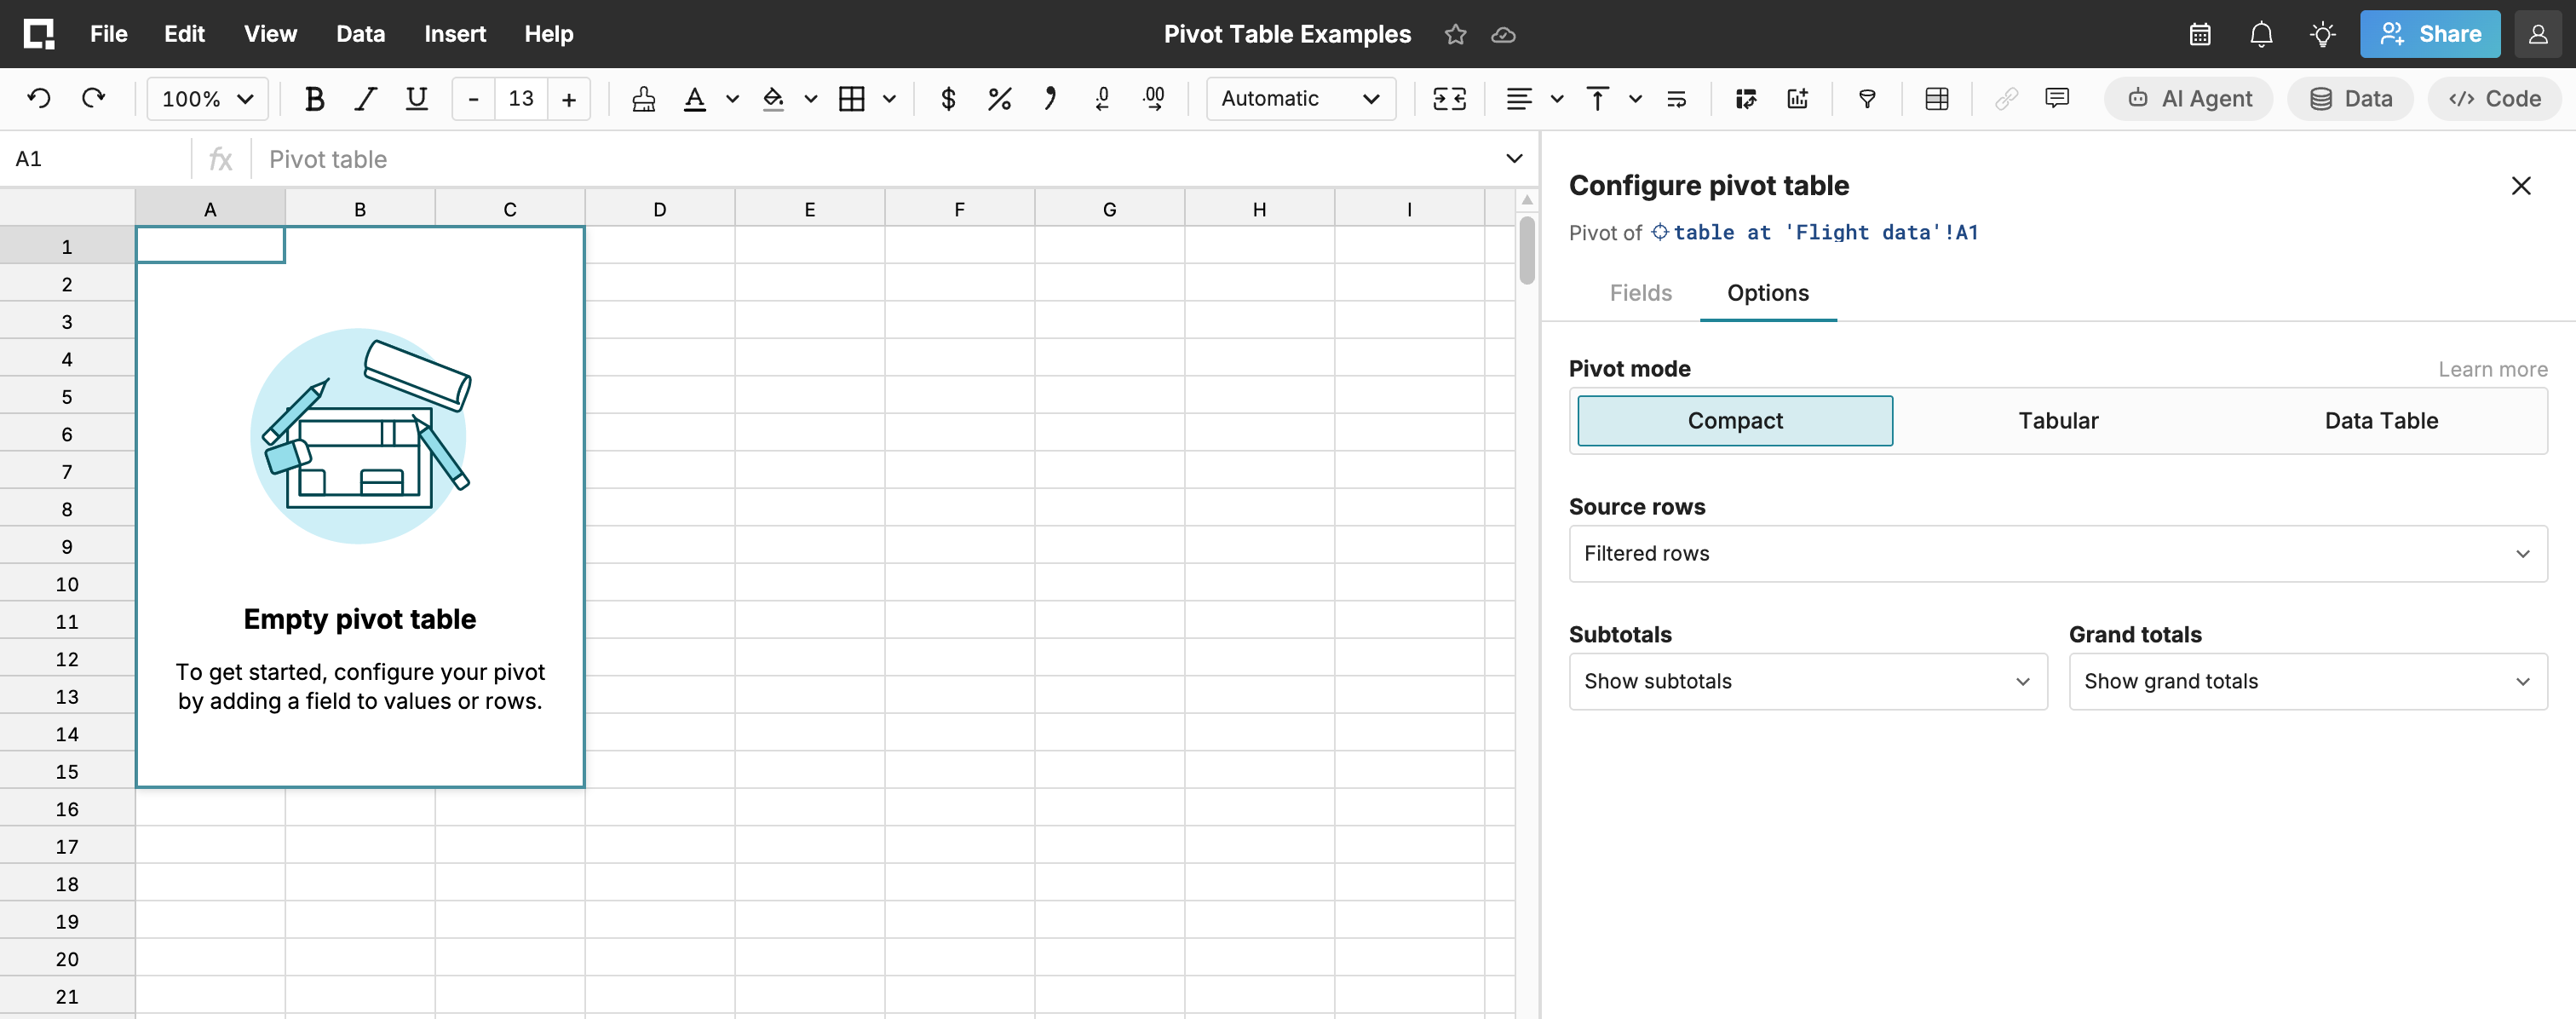Format as percent
This screenshot has height=1019, width=2576.
click(999, 98)
